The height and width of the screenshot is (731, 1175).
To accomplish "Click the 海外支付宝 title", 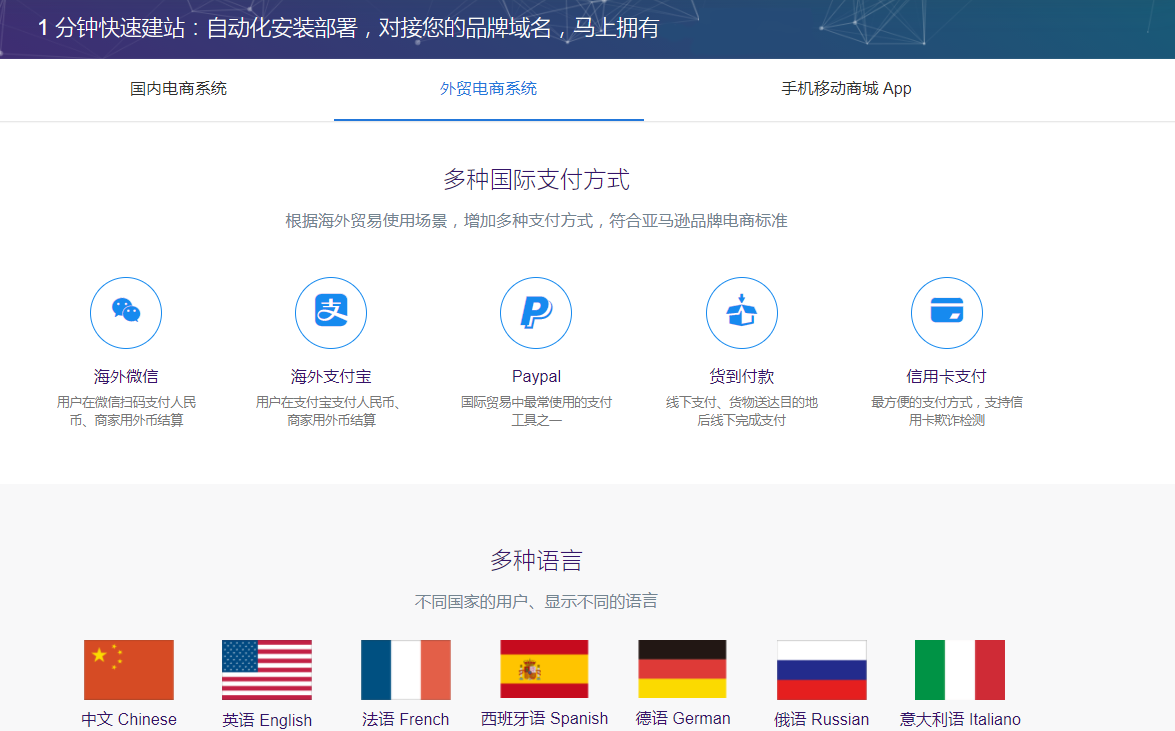I will (x=330, y=376).
